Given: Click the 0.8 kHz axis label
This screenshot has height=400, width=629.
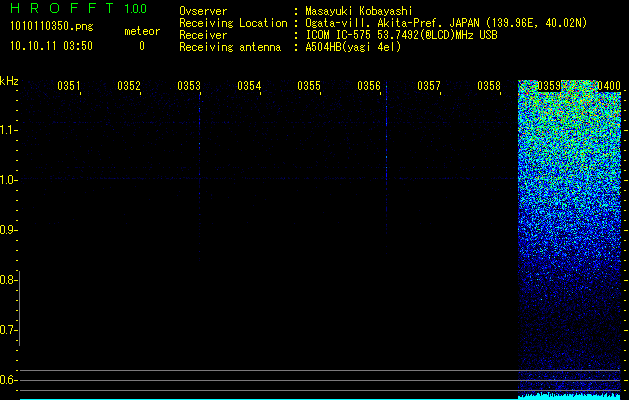Looking at the screenshot, I should (8, 280).
